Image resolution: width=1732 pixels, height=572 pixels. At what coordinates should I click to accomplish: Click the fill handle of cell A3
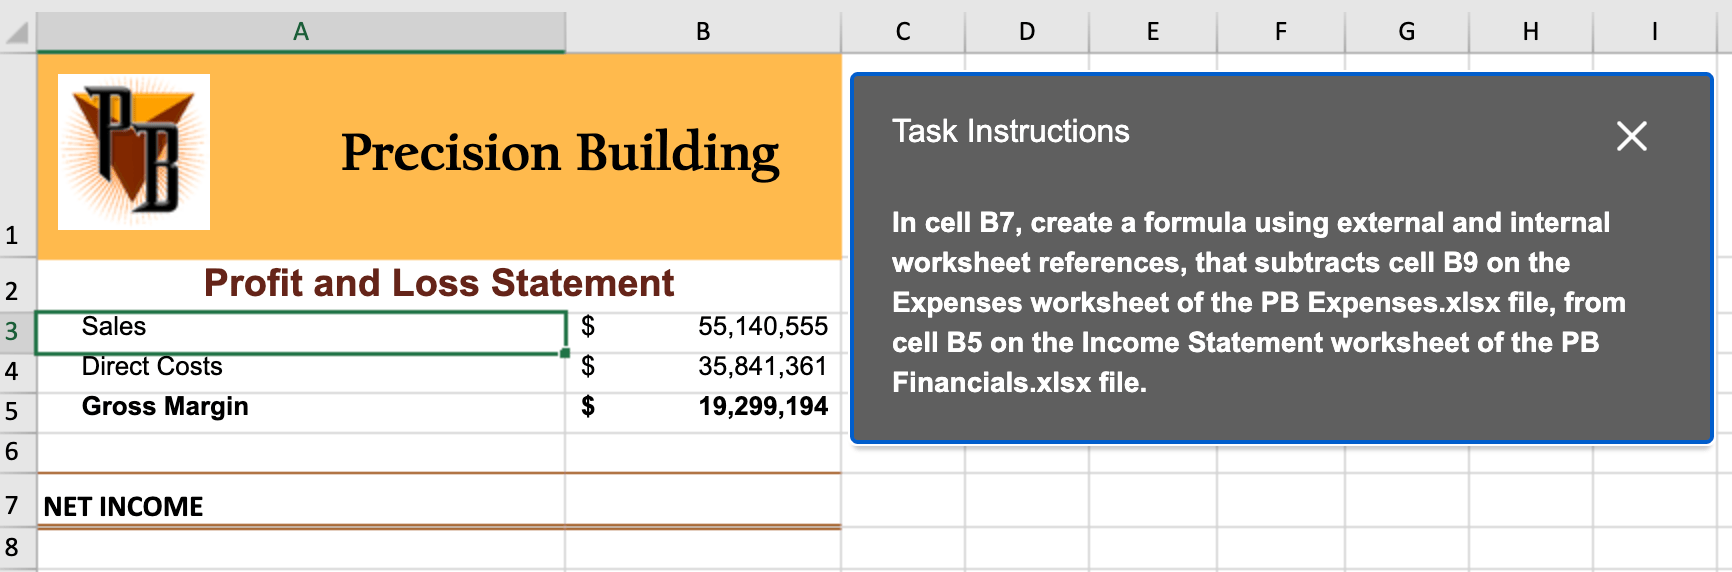(566, 353)
